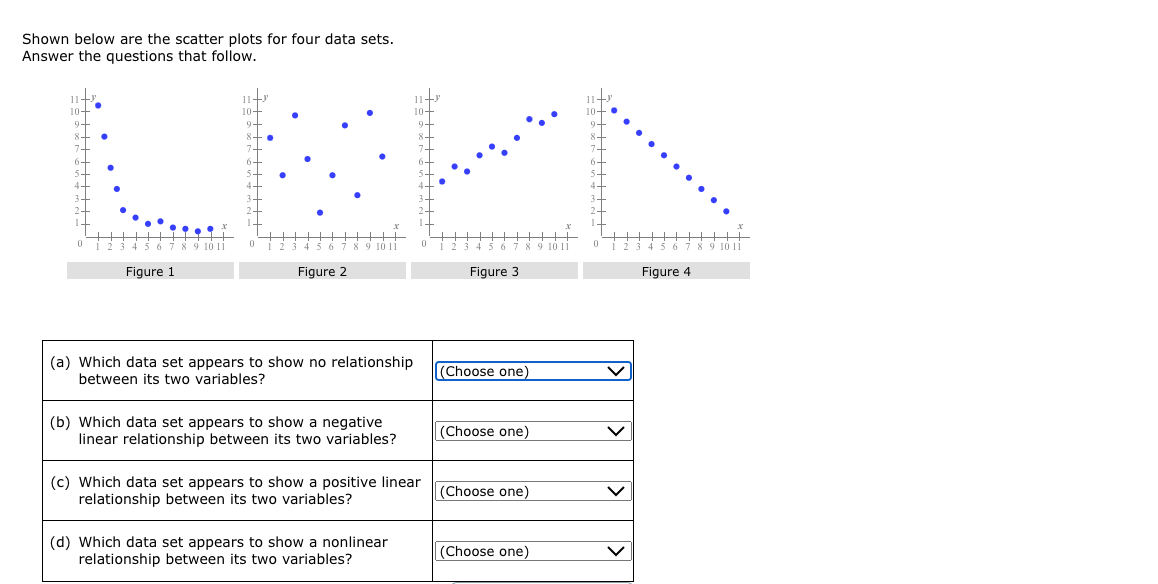Click the Figure 4 label
Image resolution: width=1158 pixels, height=584 pixels.
click(667, 270)
